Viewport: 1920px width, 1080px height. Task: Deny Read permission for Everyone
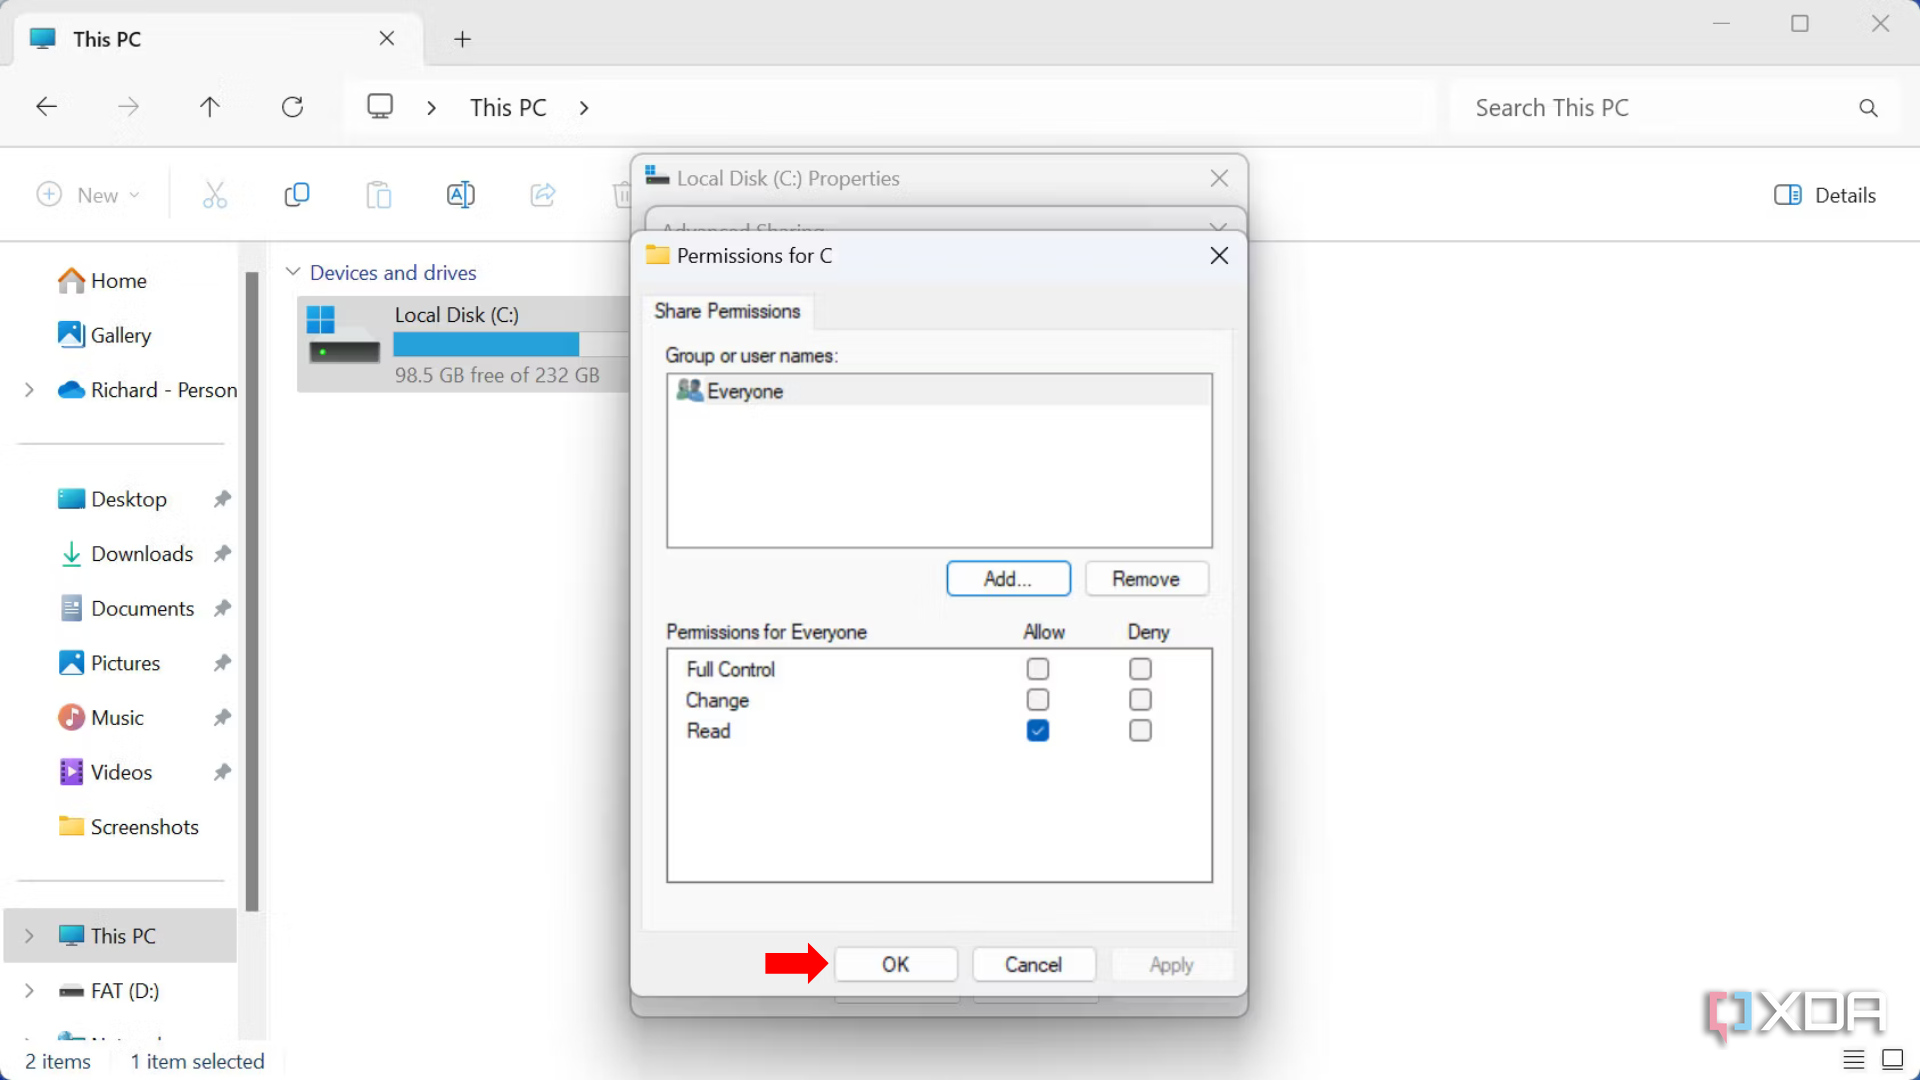1139,731
